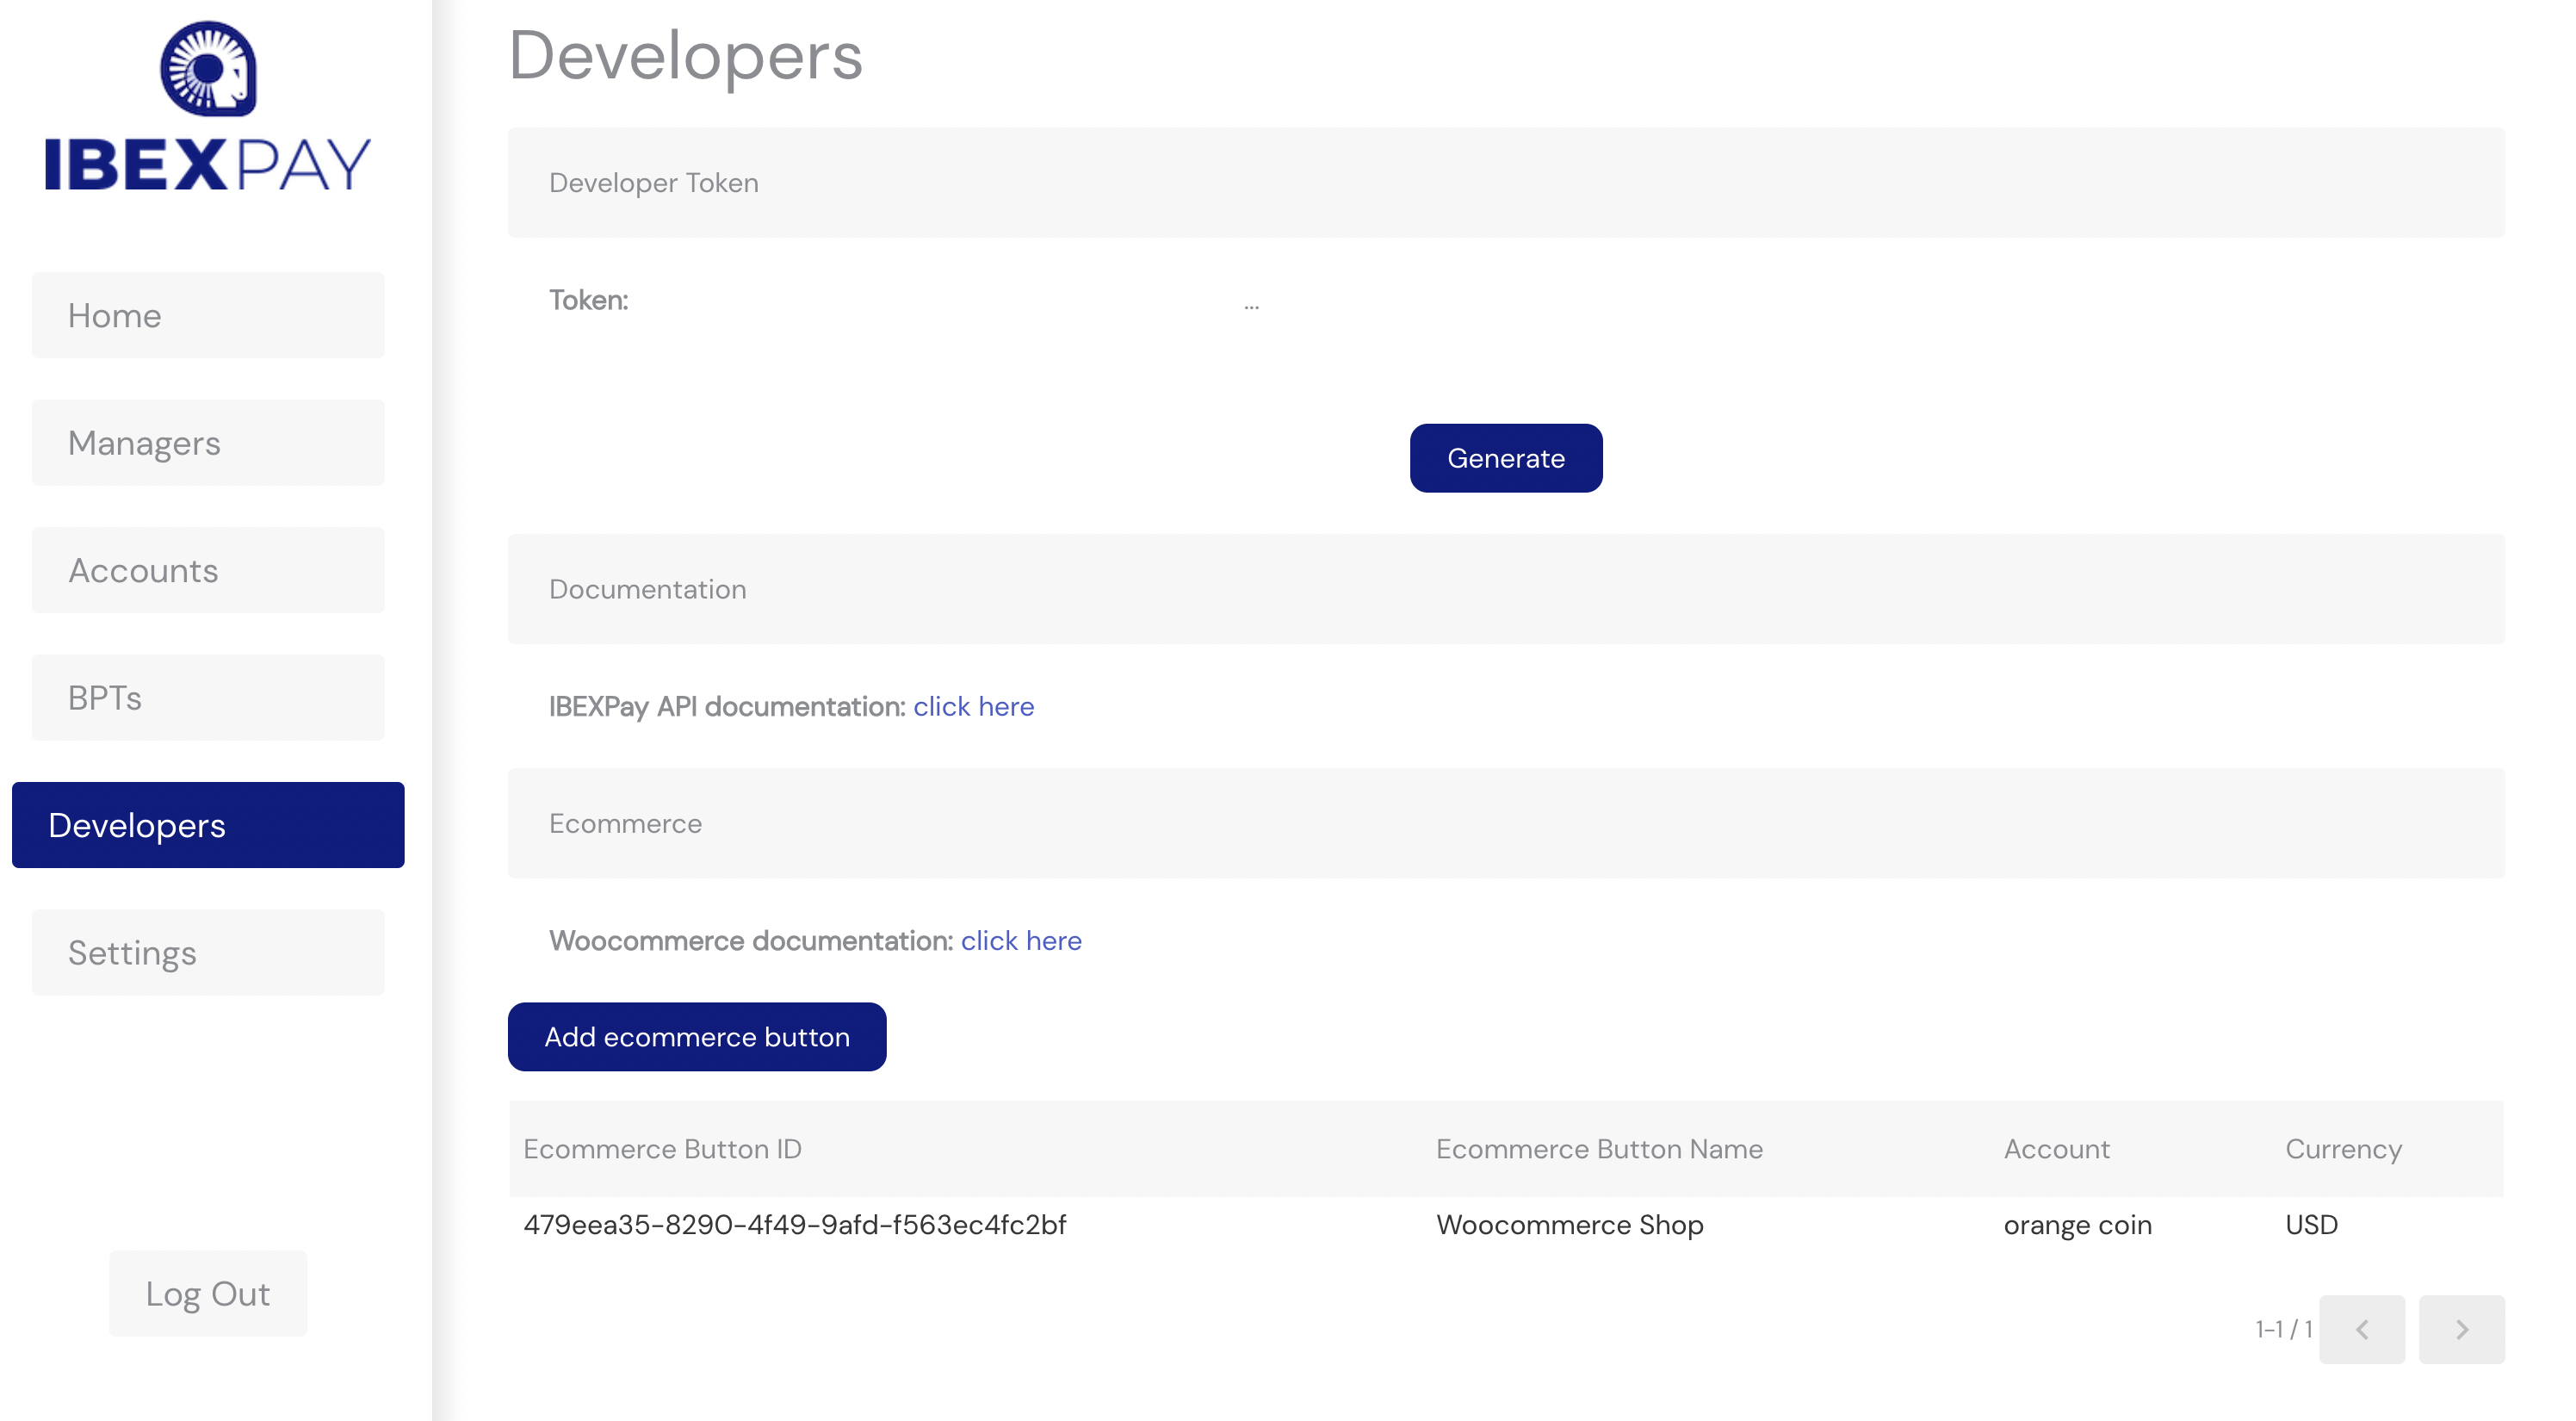Click the token value ellipsis
Screen dimensions: 2576x1421
(1251, 305)
